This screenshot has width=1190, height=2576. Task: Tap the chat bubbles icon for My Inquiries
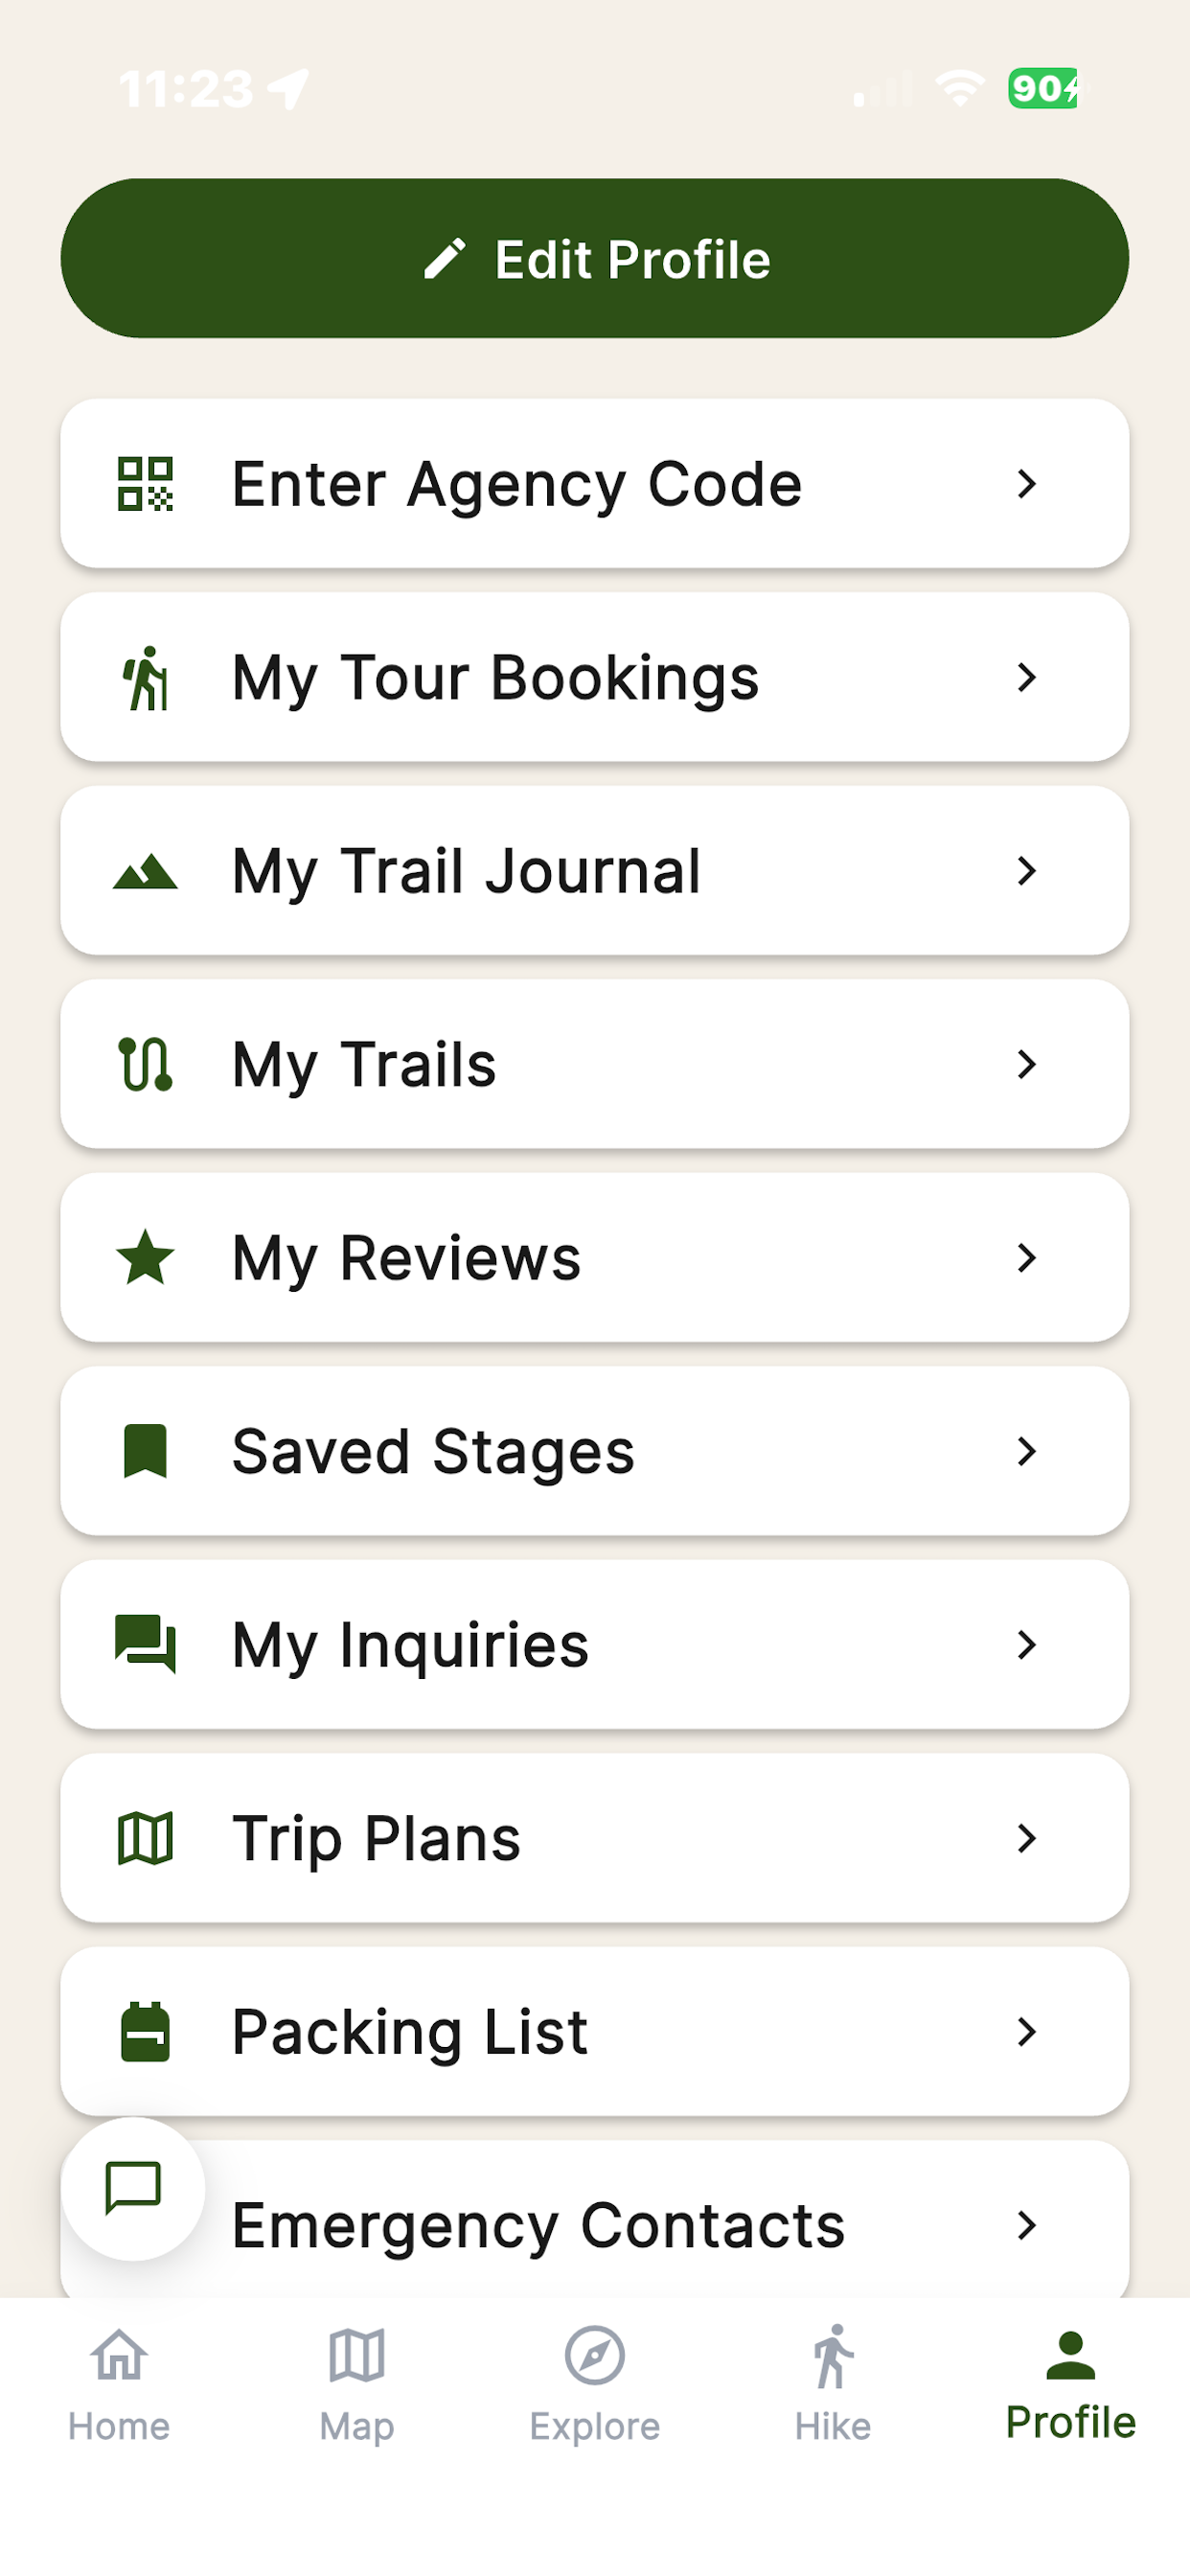click(x=145, y=1644)
